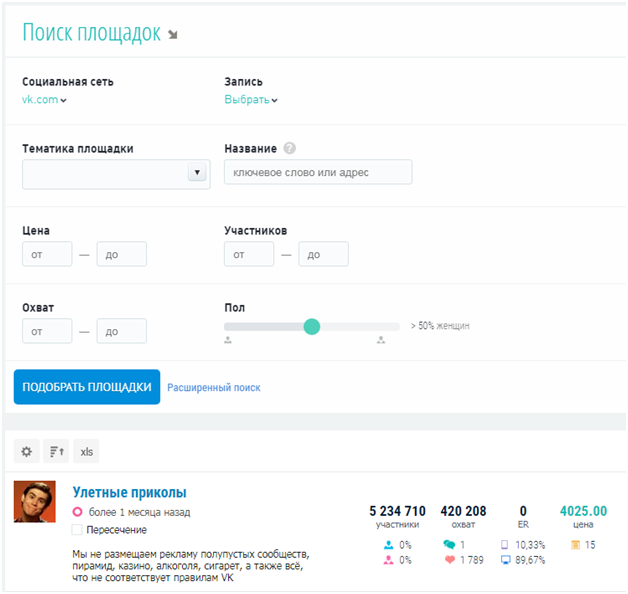The height and width of the screenshot is (594, 628).
Task: Click the male icon under gender slider
Action: [228, 340]
